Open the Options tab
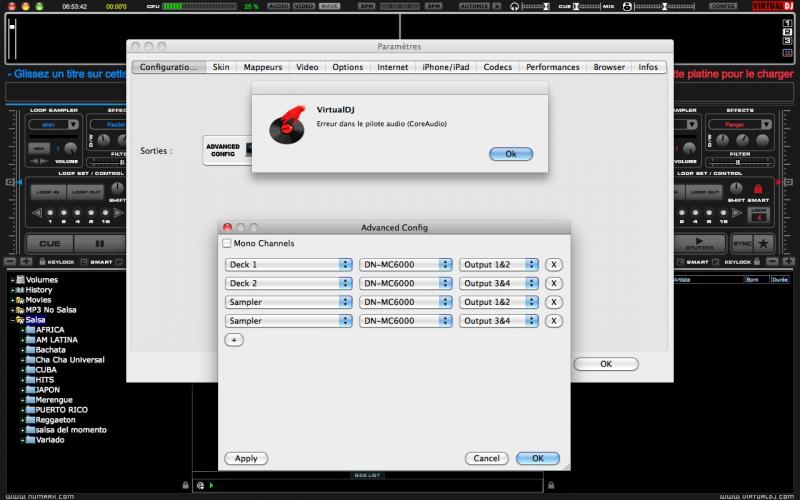This screenshot has width=800, height=500. point(347,67)
